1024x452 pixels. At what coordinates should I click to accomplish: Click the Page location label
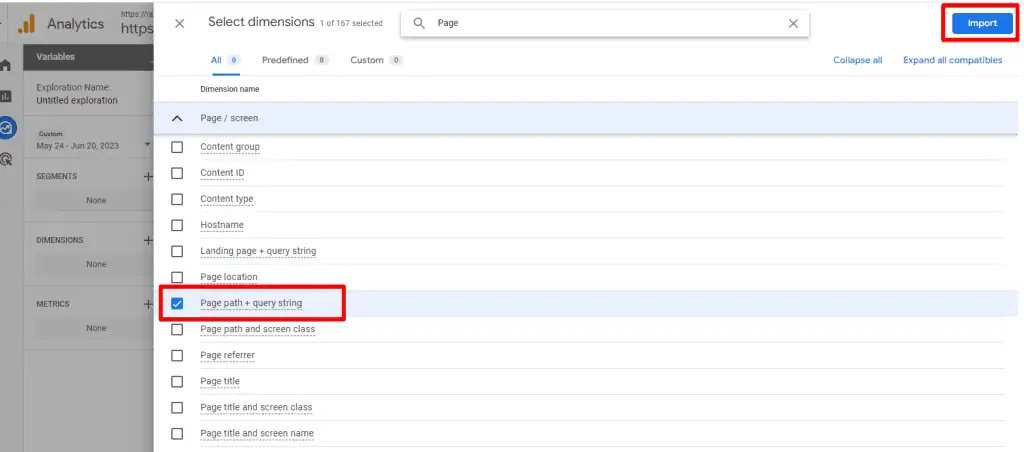tap(229, 277)
